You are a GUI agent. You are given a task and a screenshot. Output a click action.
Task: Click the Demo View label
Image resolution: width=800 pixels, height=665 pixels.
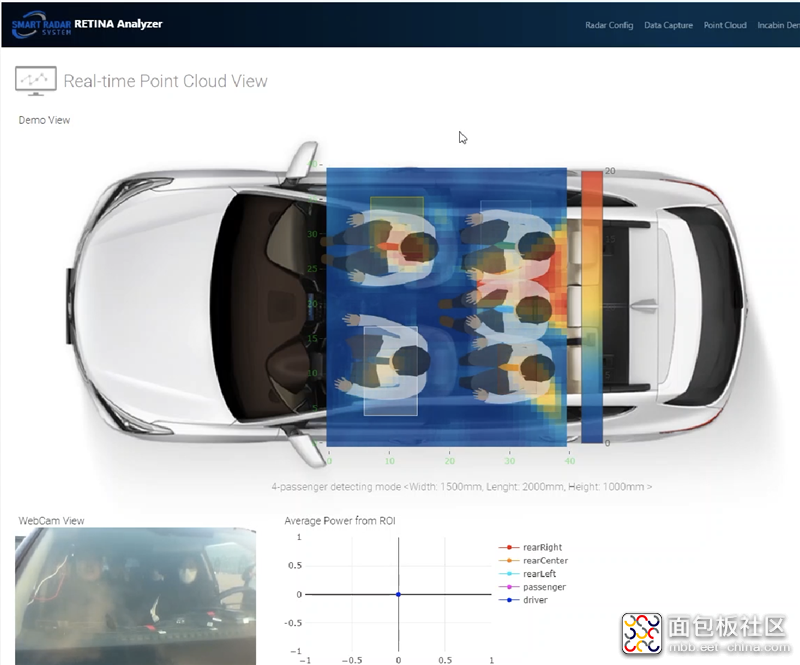pyautogui.click(x=44, y=120)
